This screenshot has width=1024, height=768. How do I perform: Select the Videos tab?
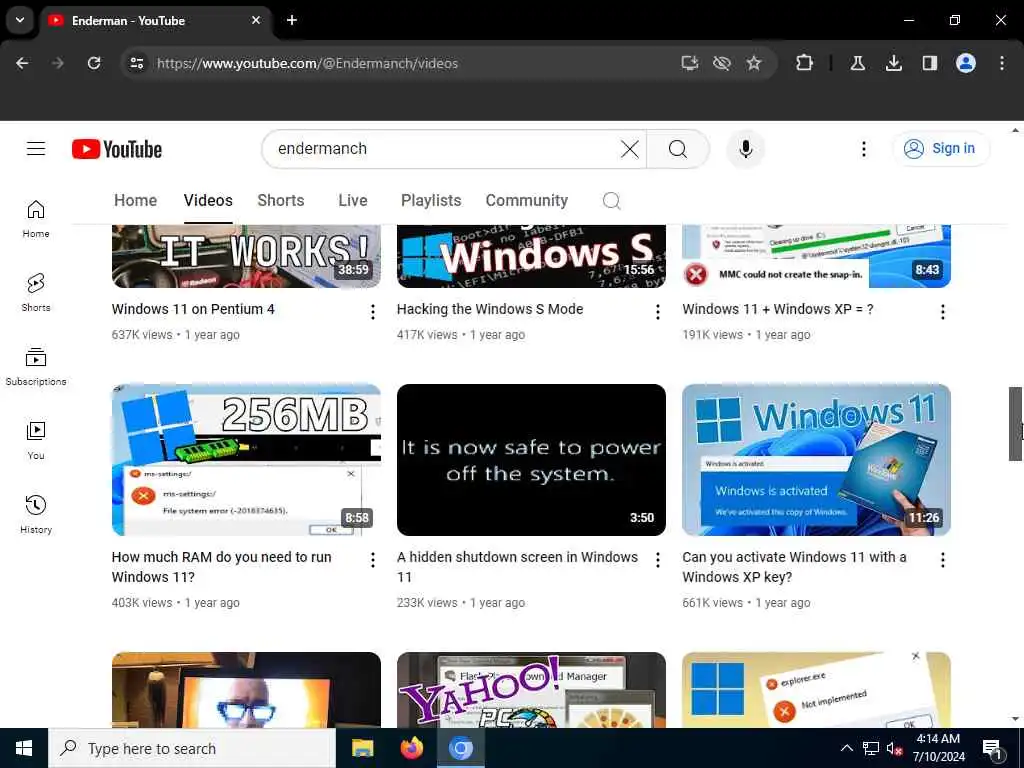(208, 200)
